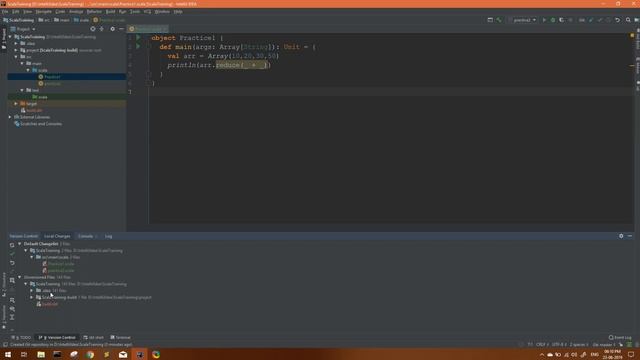640x360 pixels.
Task: Expand the target folder in Project tree
Action: (16, 104)
